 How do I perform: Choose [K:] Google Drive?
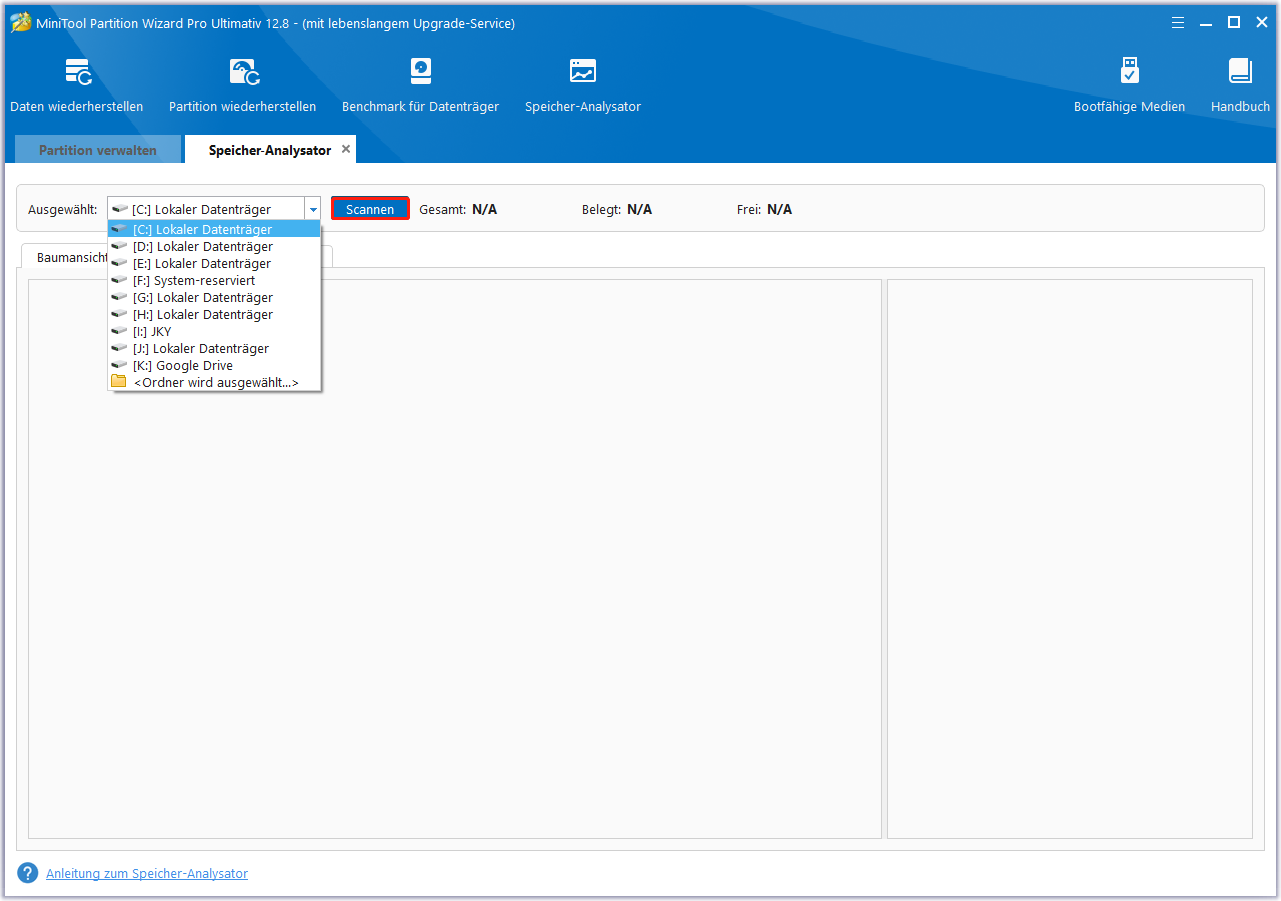point(214,365)
